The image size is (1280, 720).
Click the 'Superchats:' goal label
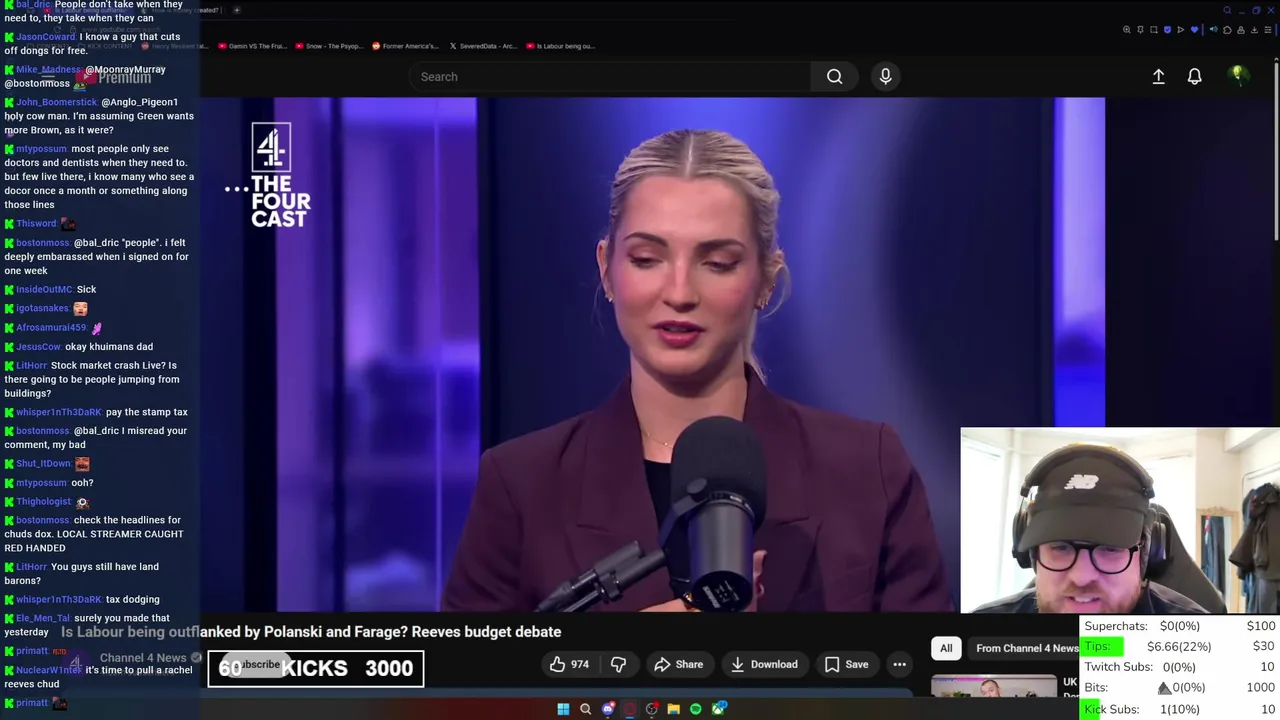(x=1116, y=626)
